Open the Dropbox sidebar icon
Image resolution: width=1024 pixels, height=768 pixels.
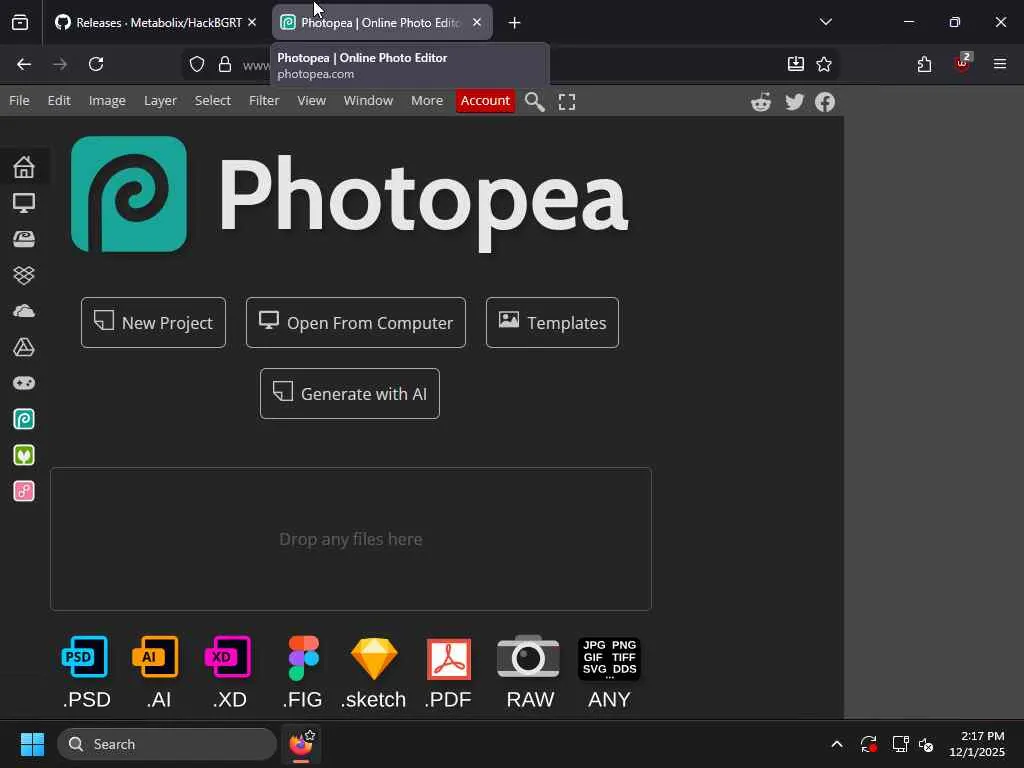coord(24,275)
